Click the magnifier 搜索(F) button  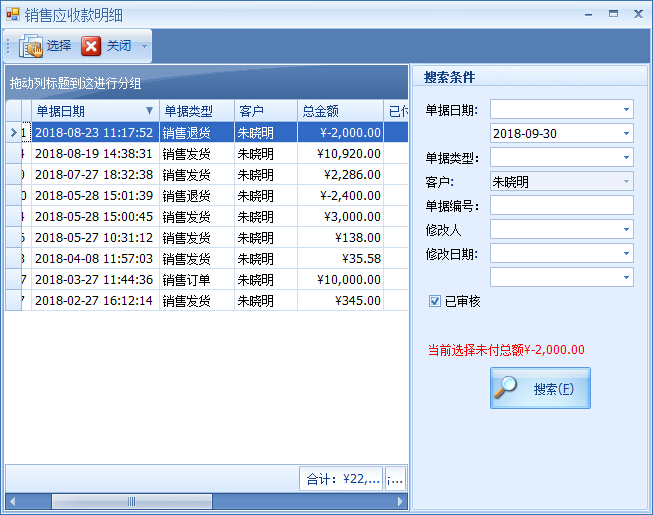click(x=540, y=388)
